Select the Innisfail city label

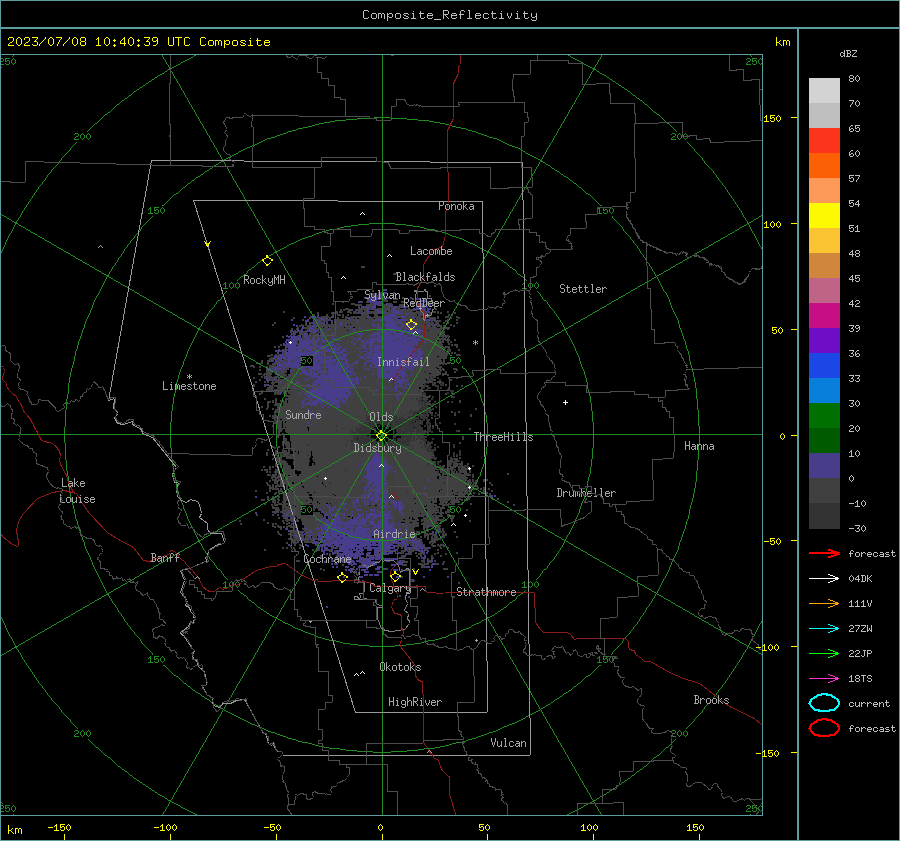tap(403, 362)
